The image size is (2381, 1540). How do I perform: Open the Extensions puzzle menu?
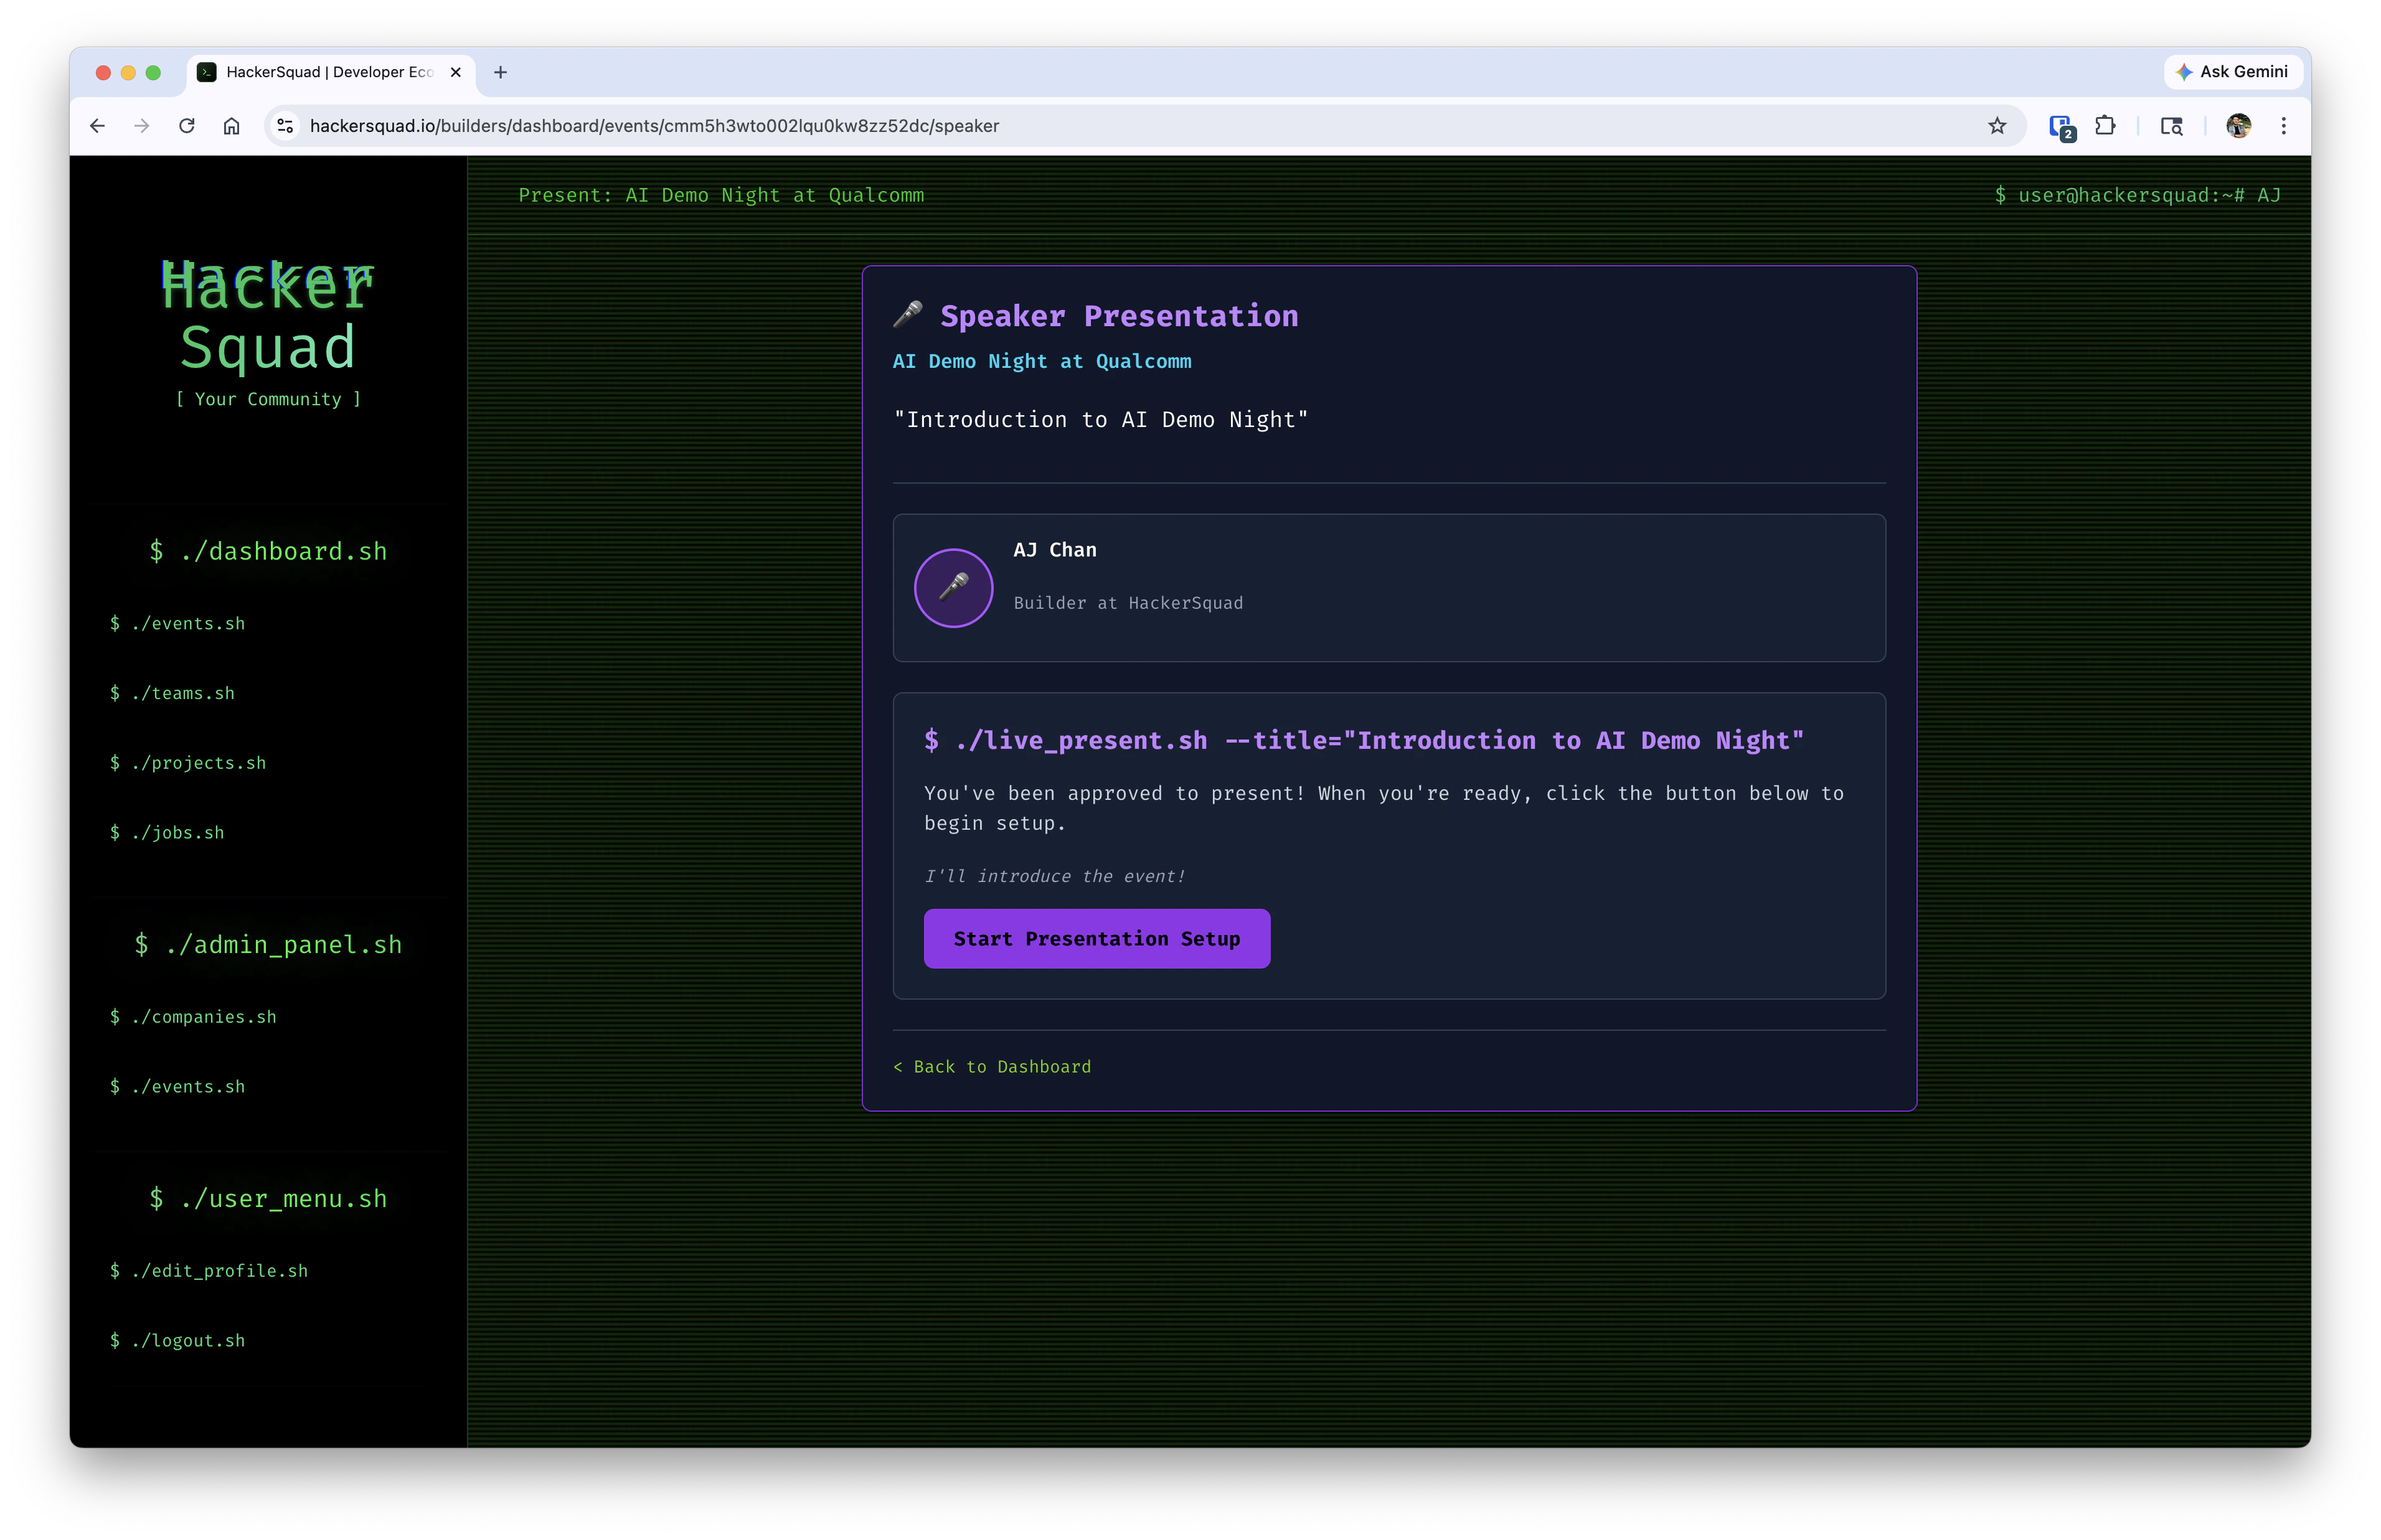pos(2105,126)
